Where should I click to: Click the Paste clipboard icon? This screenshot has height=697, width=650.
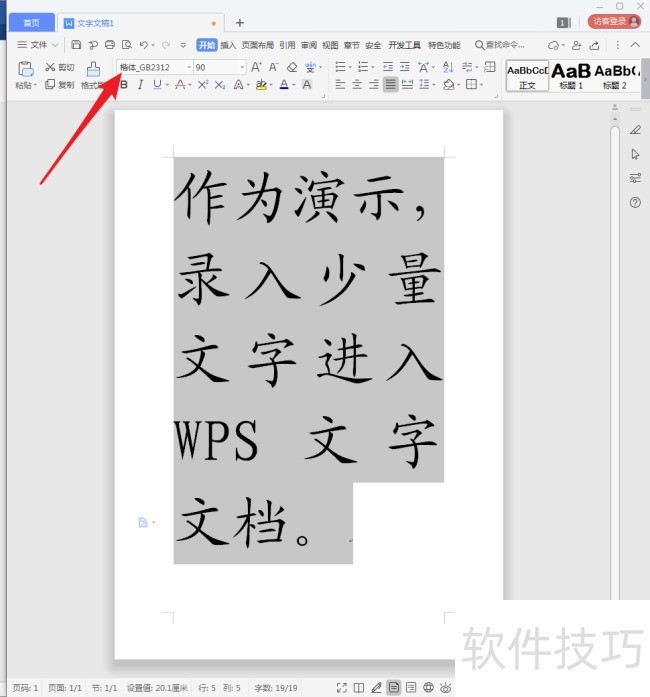(x=25, y=69)
